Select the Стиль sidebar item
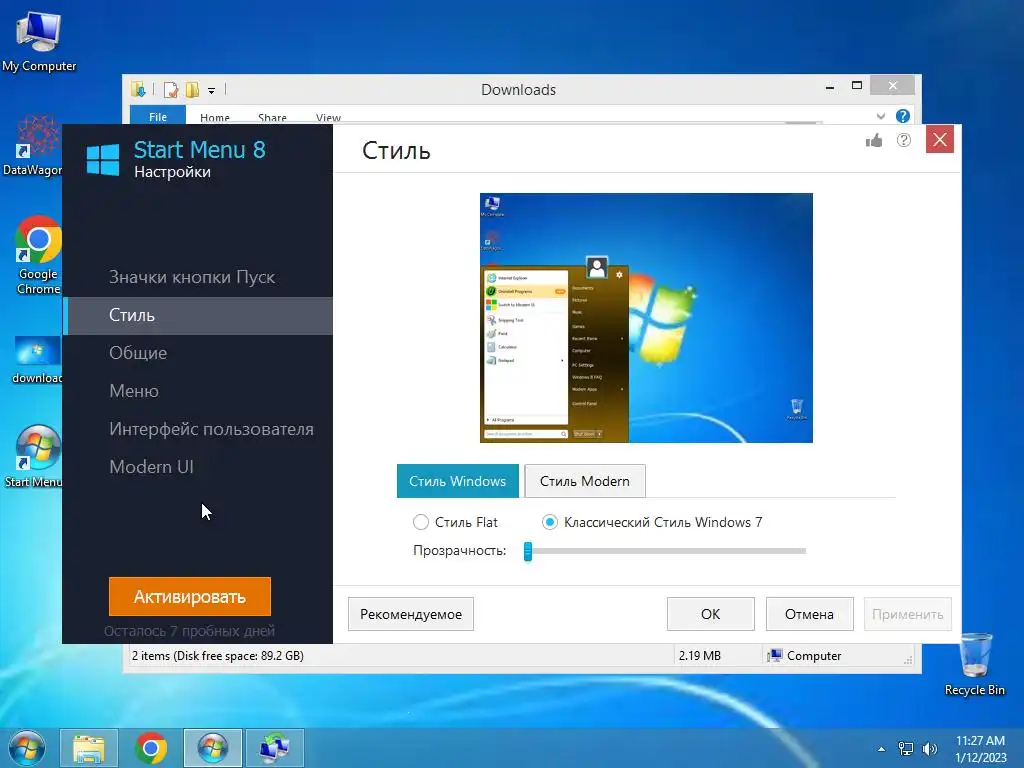Viewport: 1024px width, 768px height. pyautogui.click(x=198, y=315)
